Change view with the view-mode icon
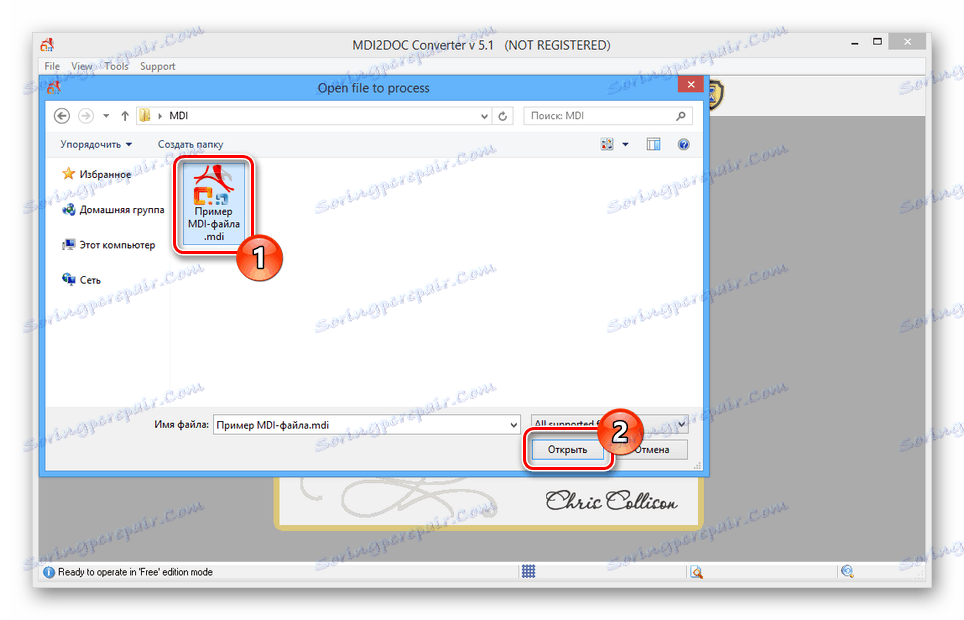Image resolution: width=964 pixels, height=620 pixels. click(x=607, y=145)
